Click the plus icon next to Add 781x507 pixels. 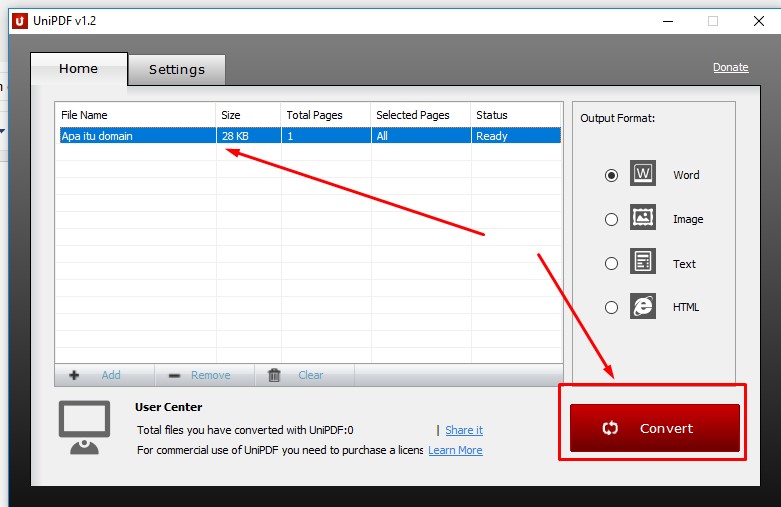click(x=74, y=375)
